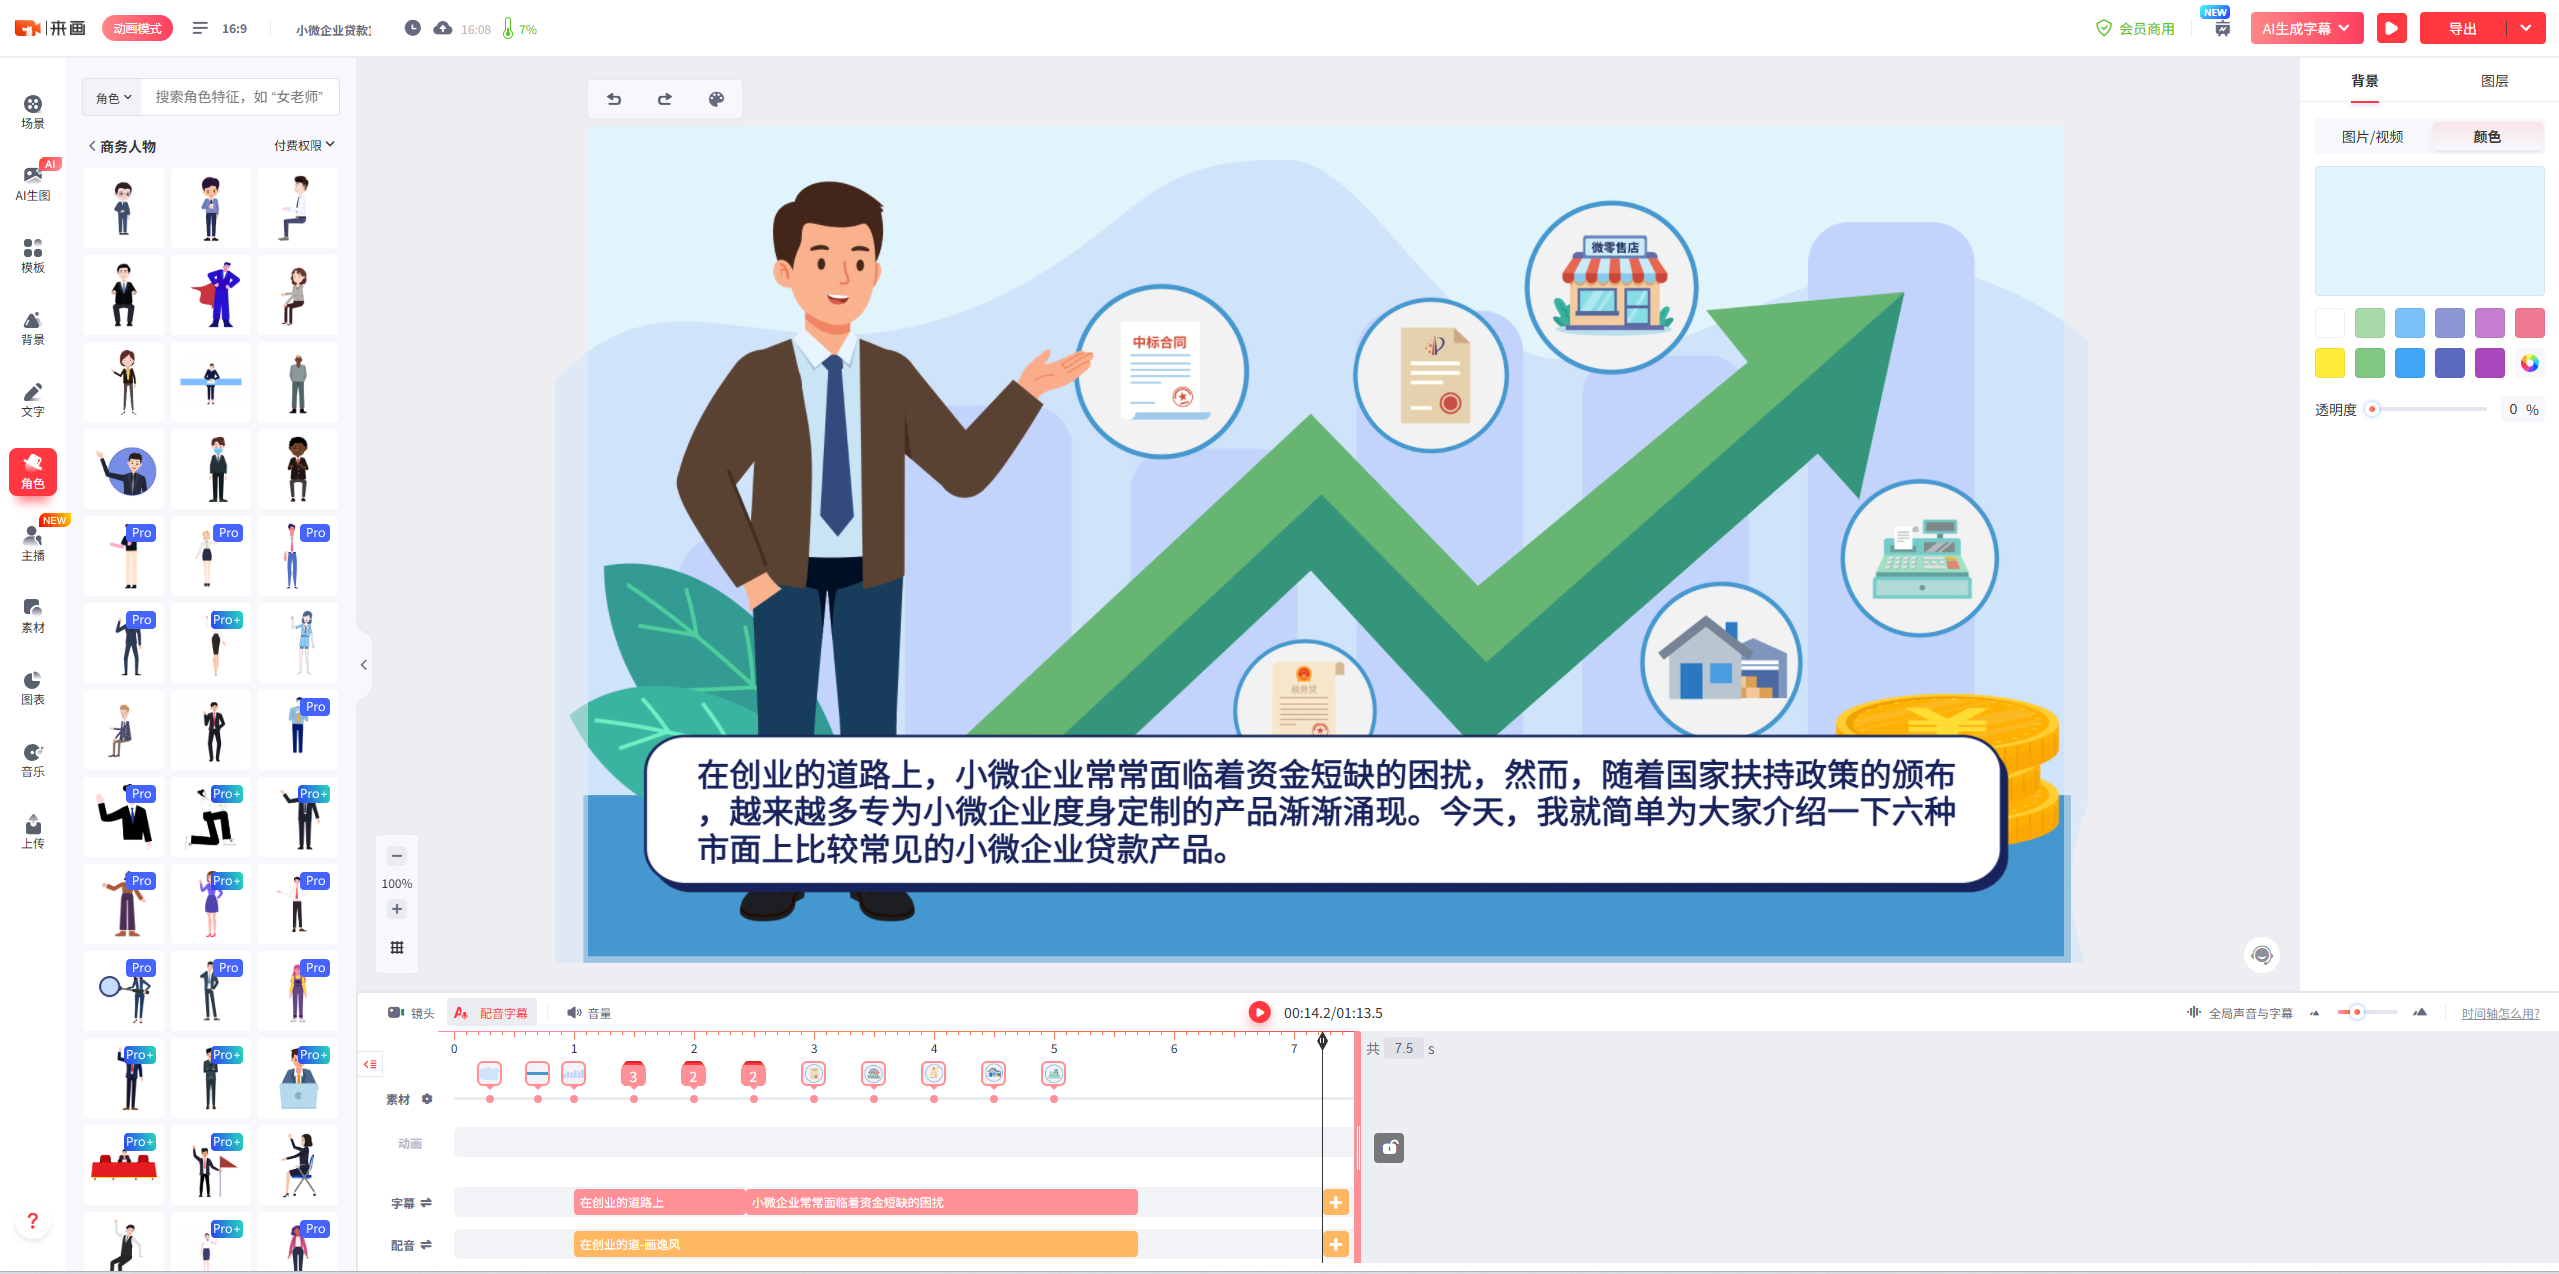Select the 图片/视频 background tab
This screenshot has width=2559, height=1274.
[x=2372, y=137]
